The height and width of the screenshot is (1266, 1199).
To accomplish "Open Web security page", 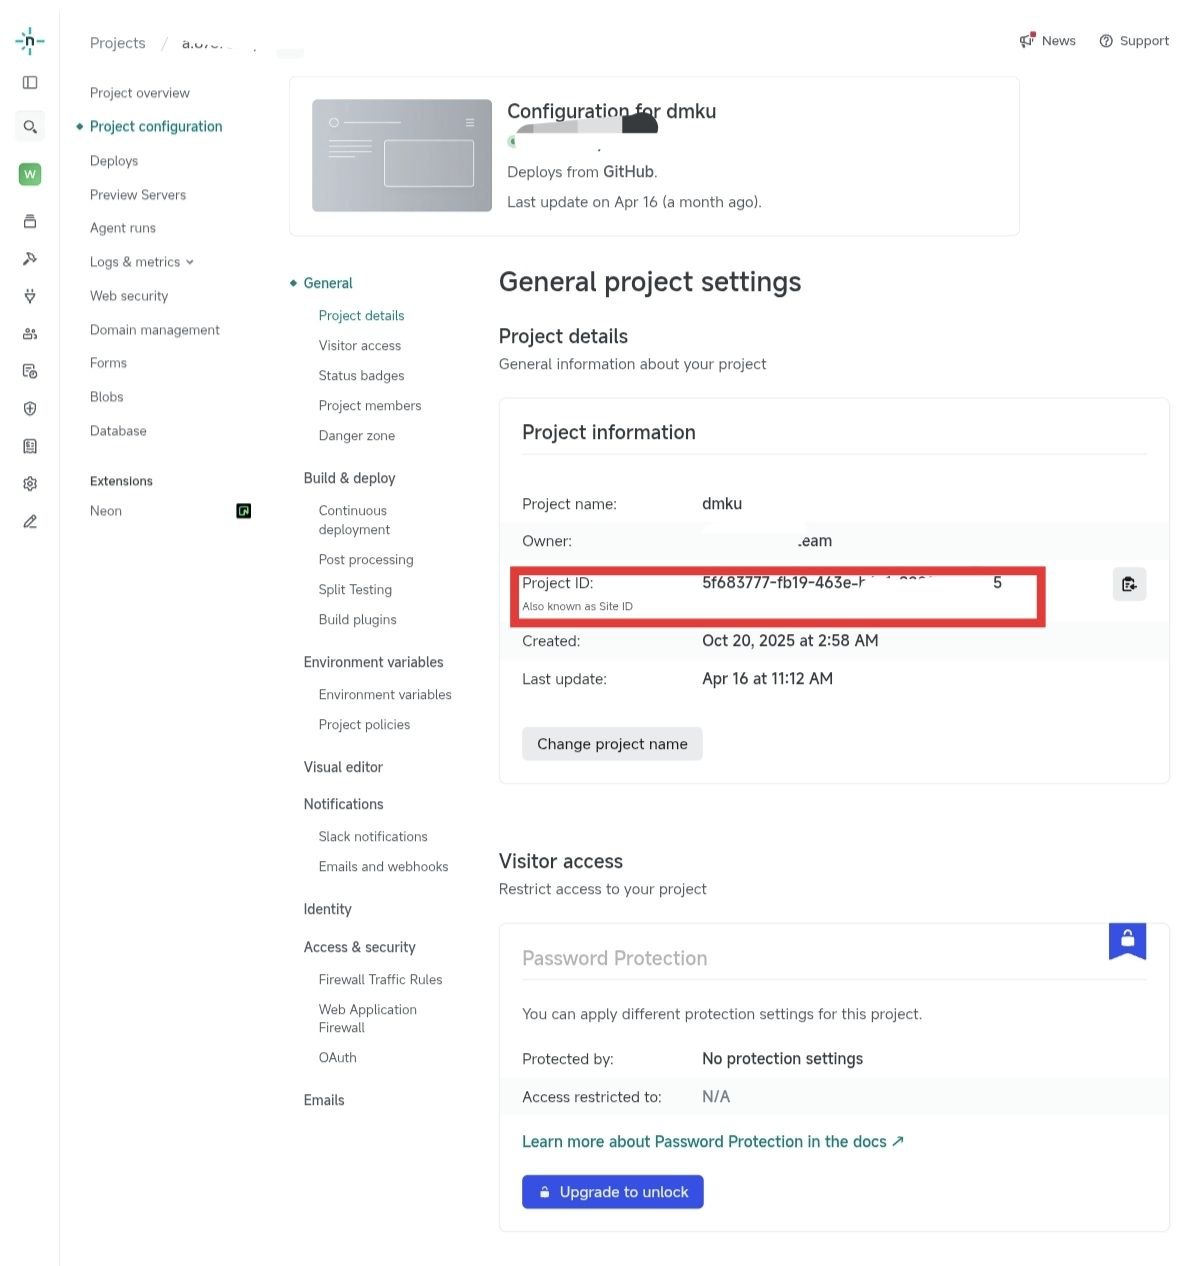I will pos(129,296).
